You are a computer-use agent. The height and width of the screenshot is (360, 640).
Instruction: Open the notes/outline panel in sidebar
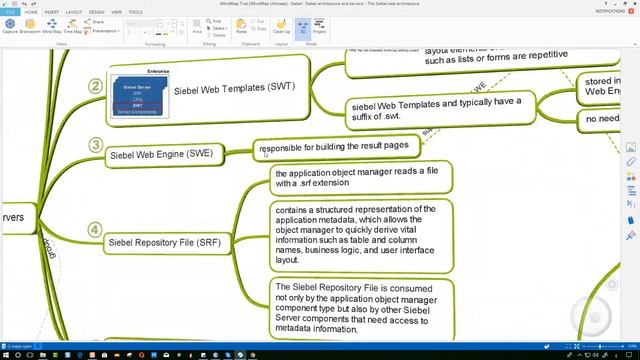tap(631, 191)
